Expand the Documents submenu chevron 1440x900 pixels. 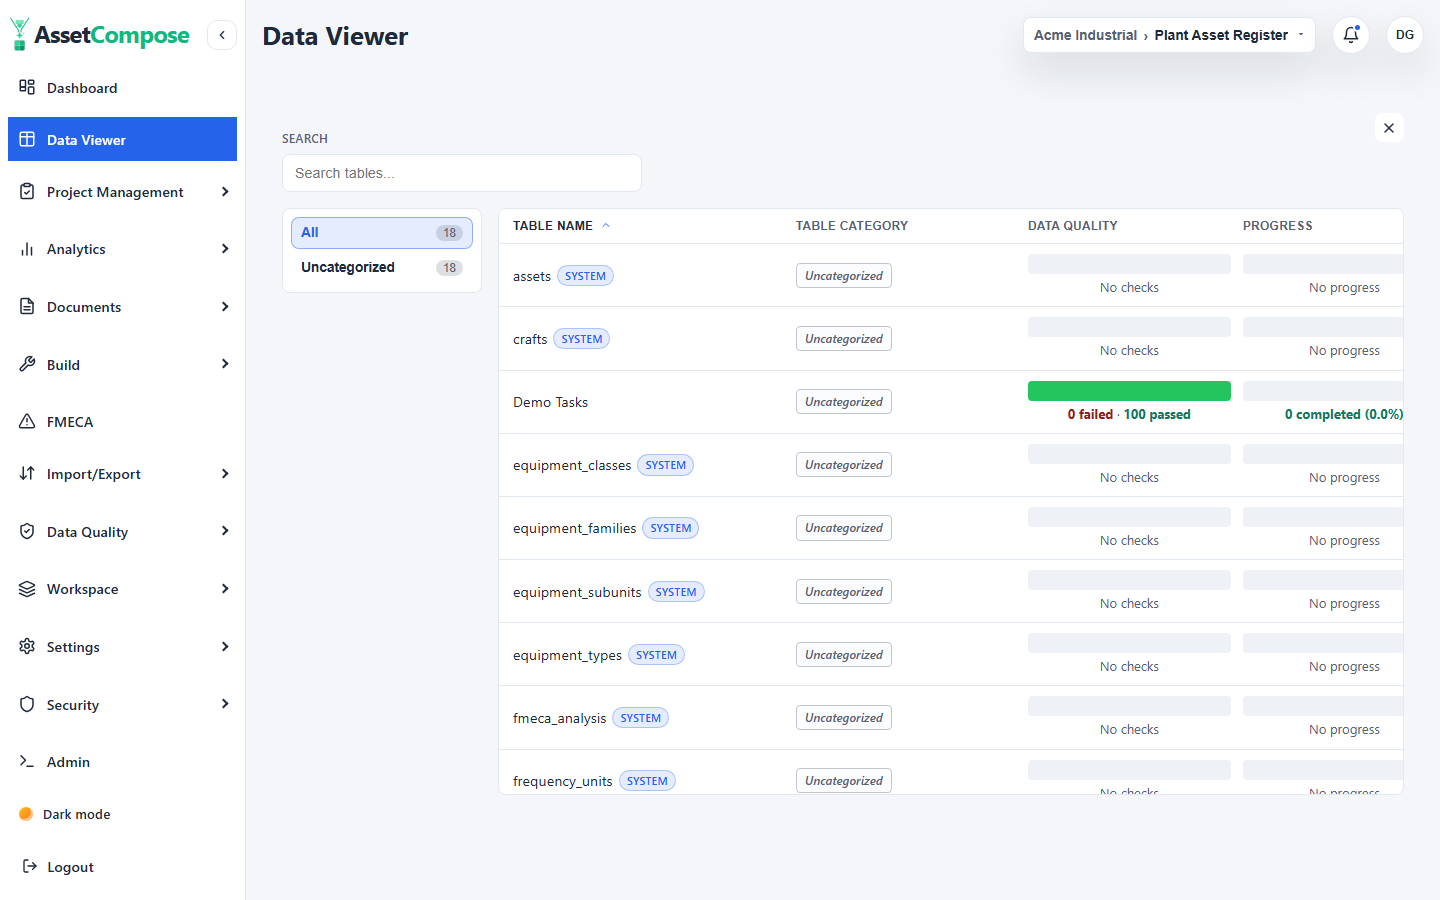[x=225, y=306]
